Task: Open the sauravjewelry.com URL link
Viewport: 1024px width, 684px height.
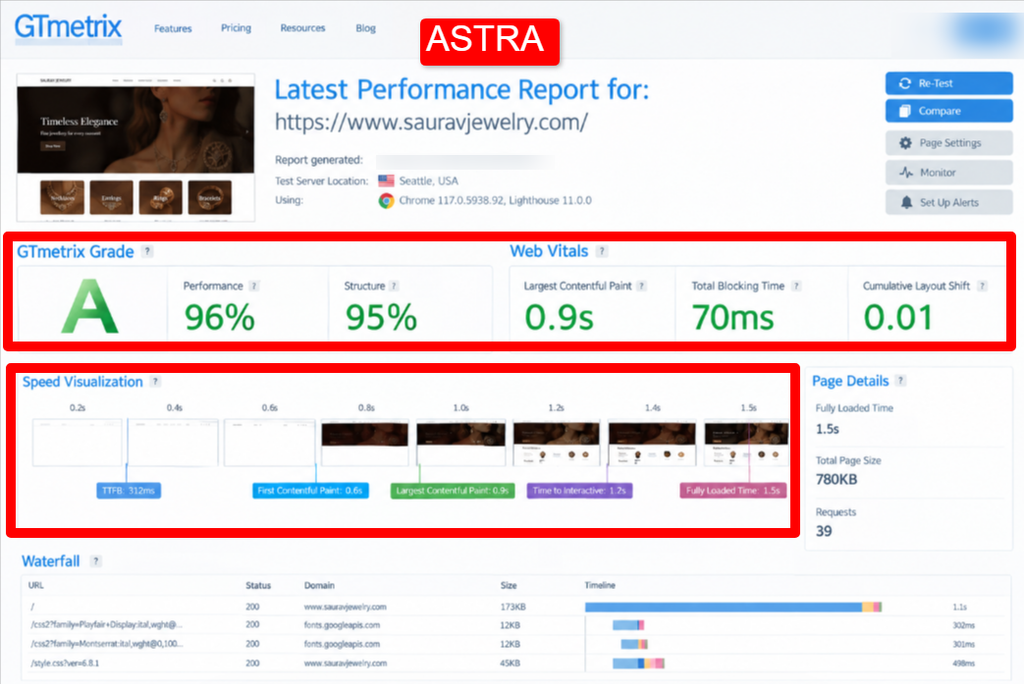Action: click(x=431, y=122)
